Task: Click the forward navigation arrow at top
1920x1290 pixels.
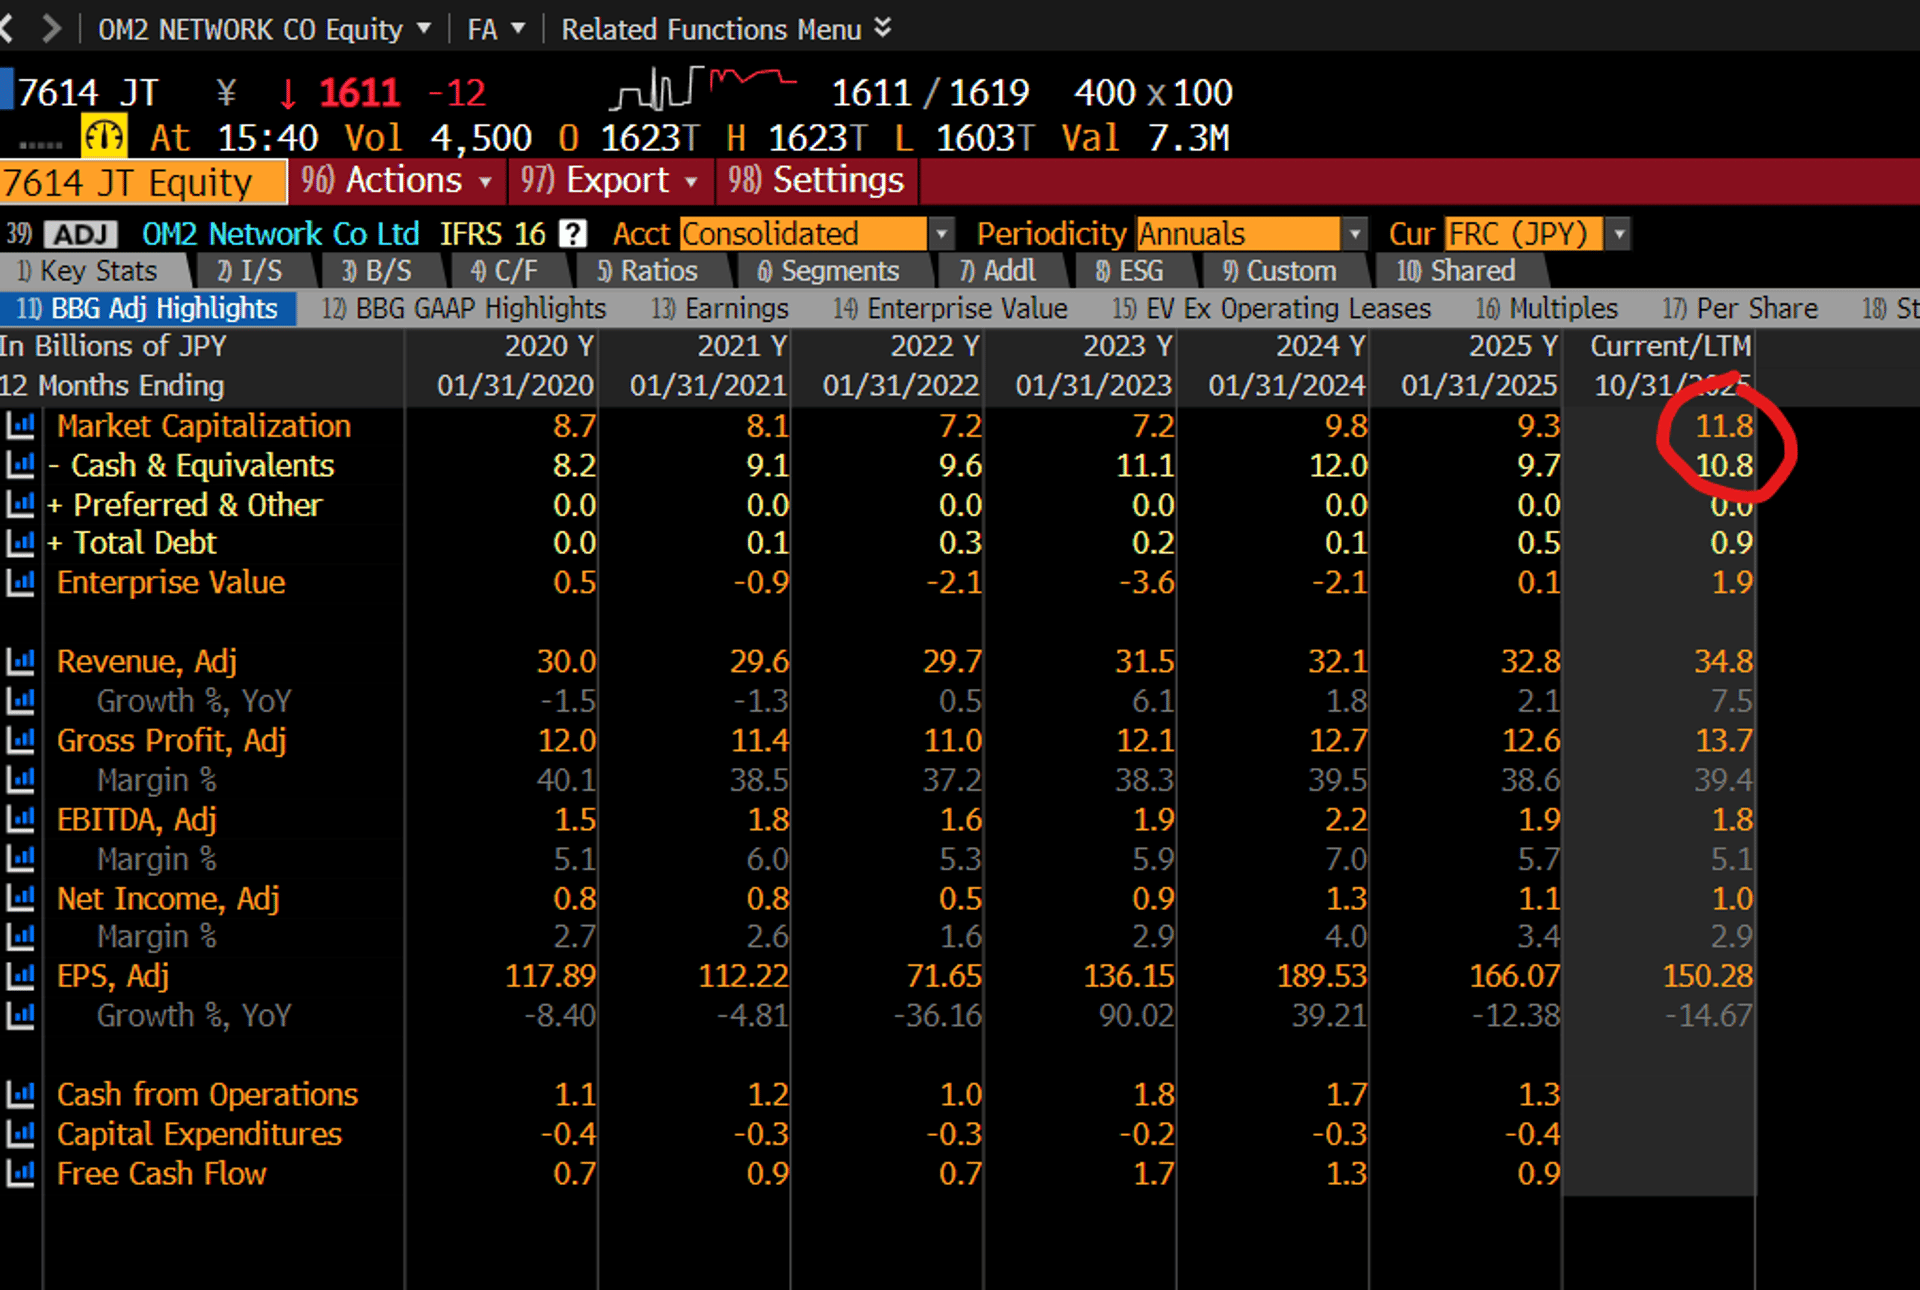Action: (52, 28)
